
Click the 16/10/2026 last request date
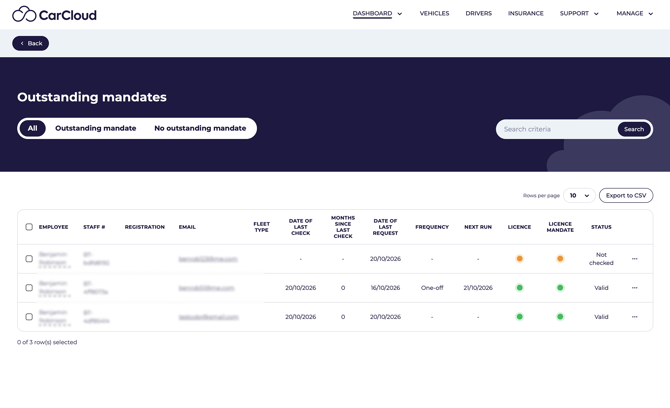click(x=385, y=288)
